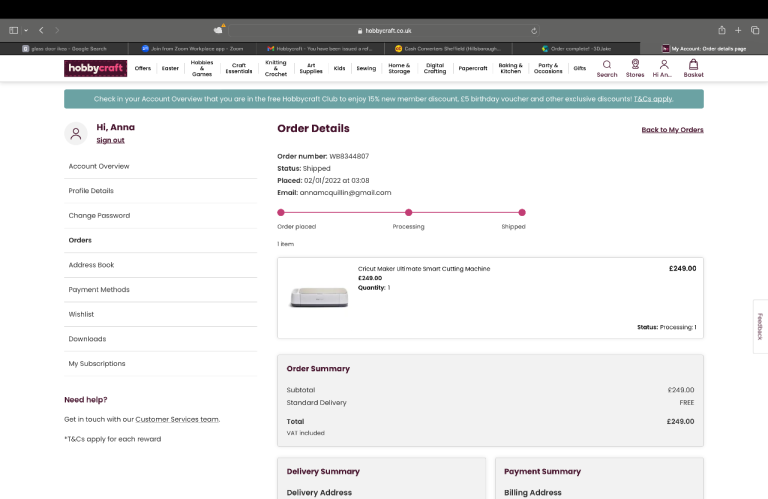Open the Feedback side tab
The width and height of the screenshot is (768, 499).
coord(760,326)
